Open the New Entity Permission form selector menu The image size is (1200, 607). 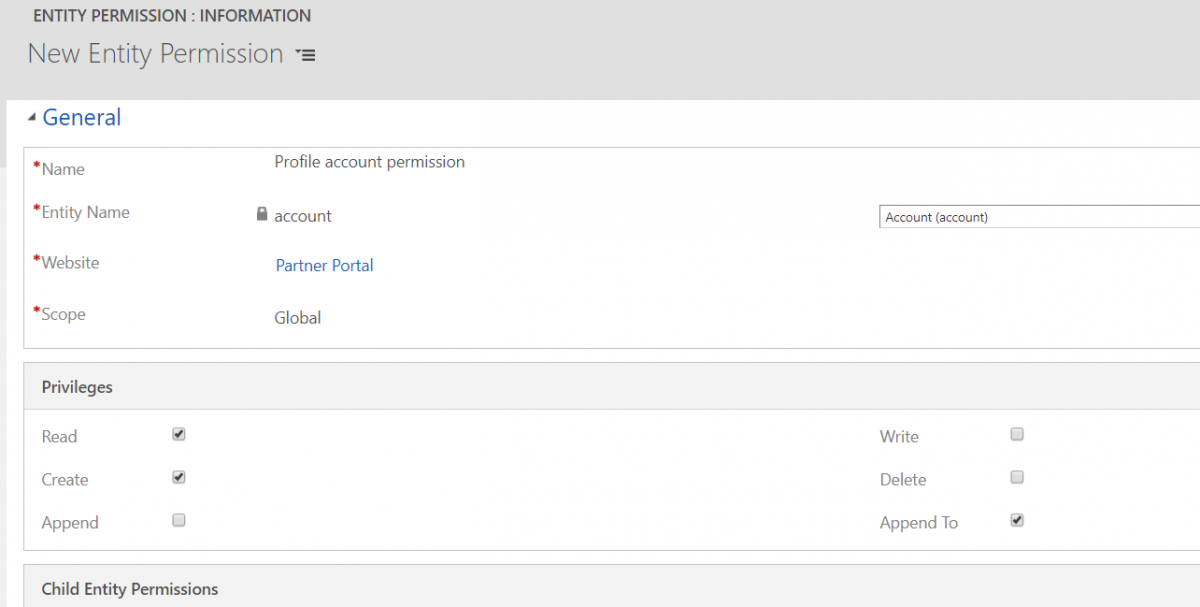point(306,56)
